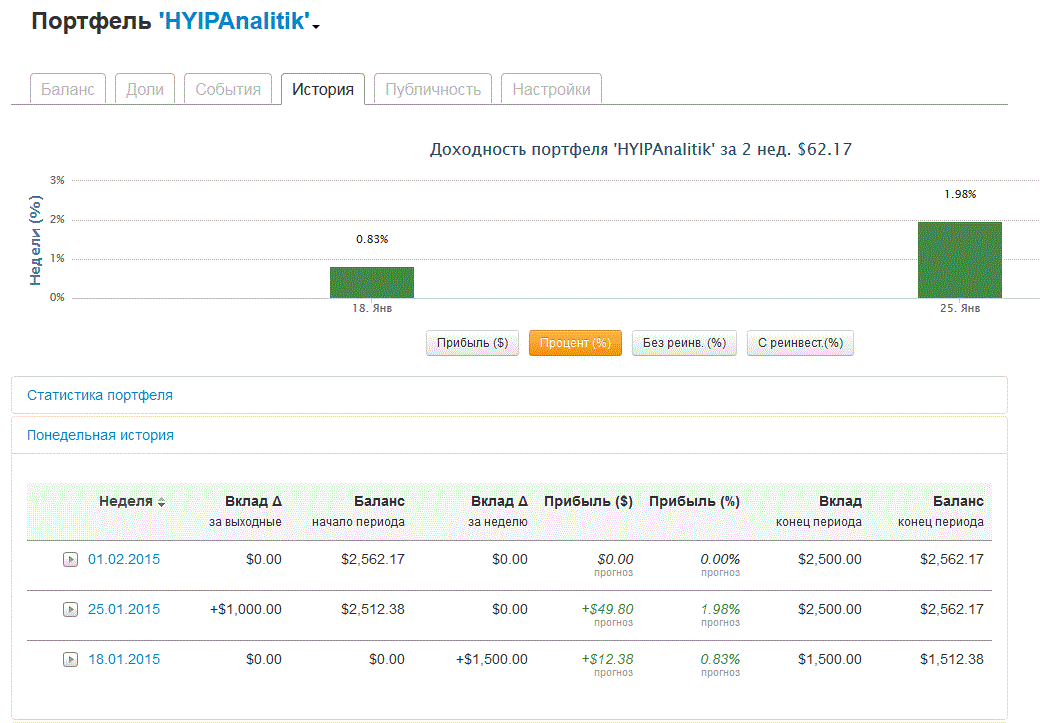Show chart as Прибыль ($)
The image size is (1040, 723).
tap(472, 343)
